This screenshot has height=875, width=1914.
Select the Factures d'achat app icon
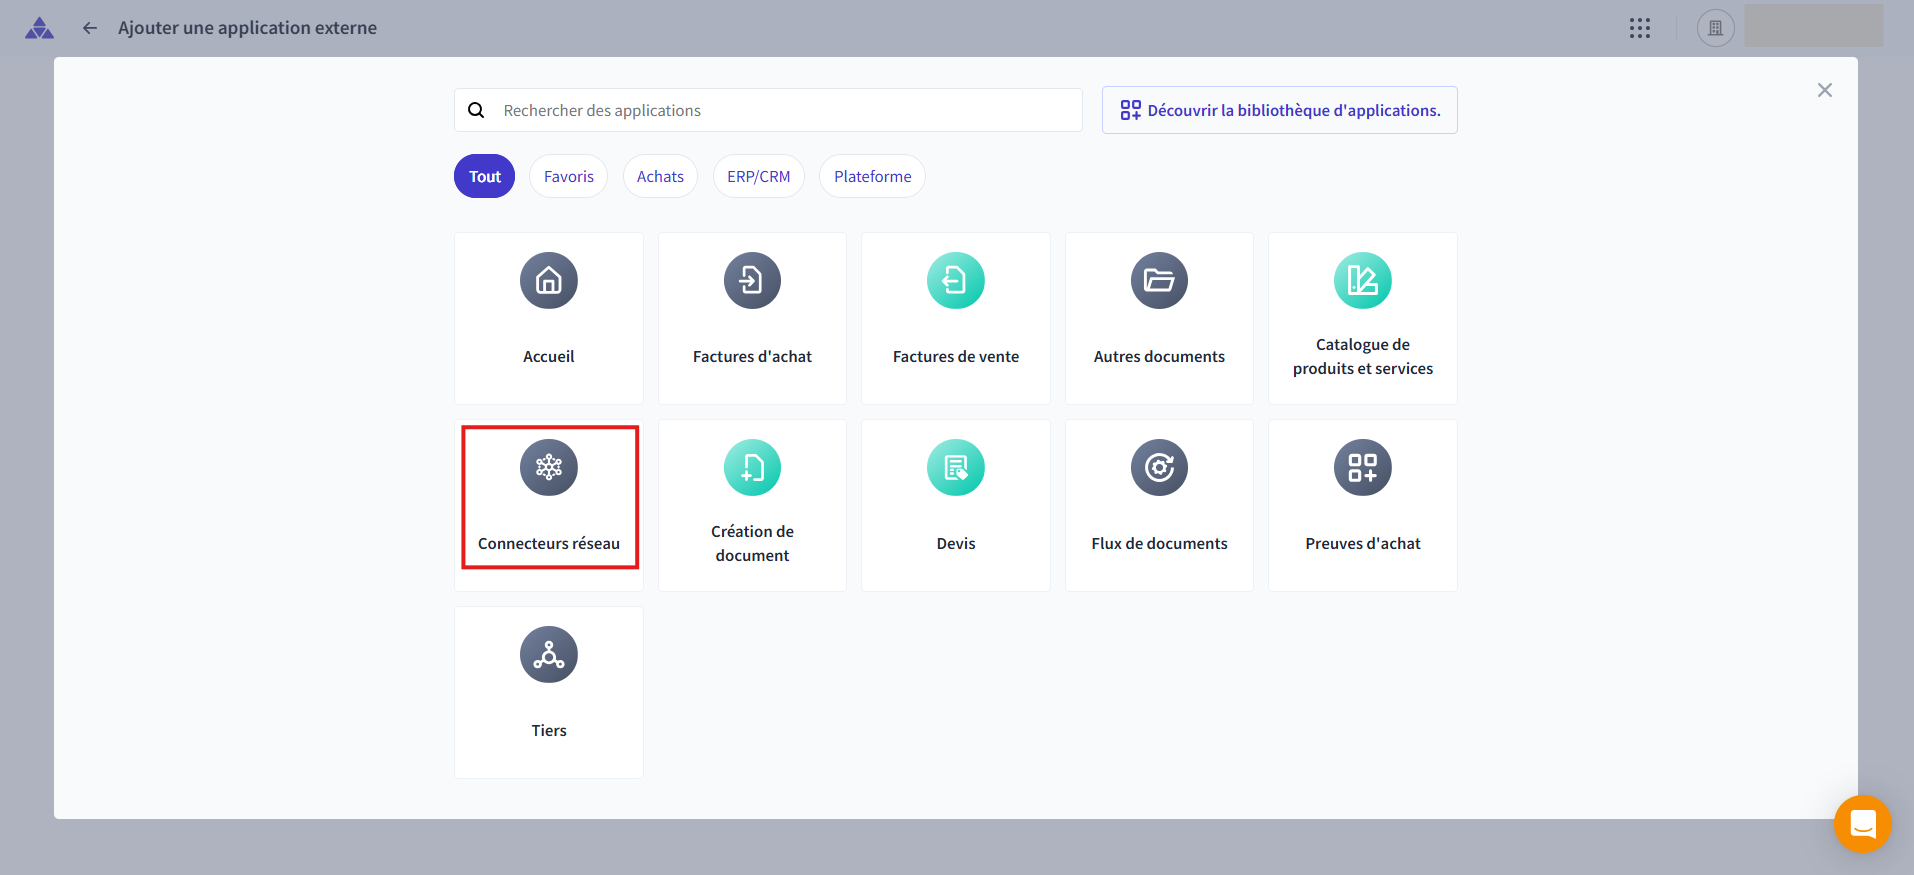pos(752,281)
